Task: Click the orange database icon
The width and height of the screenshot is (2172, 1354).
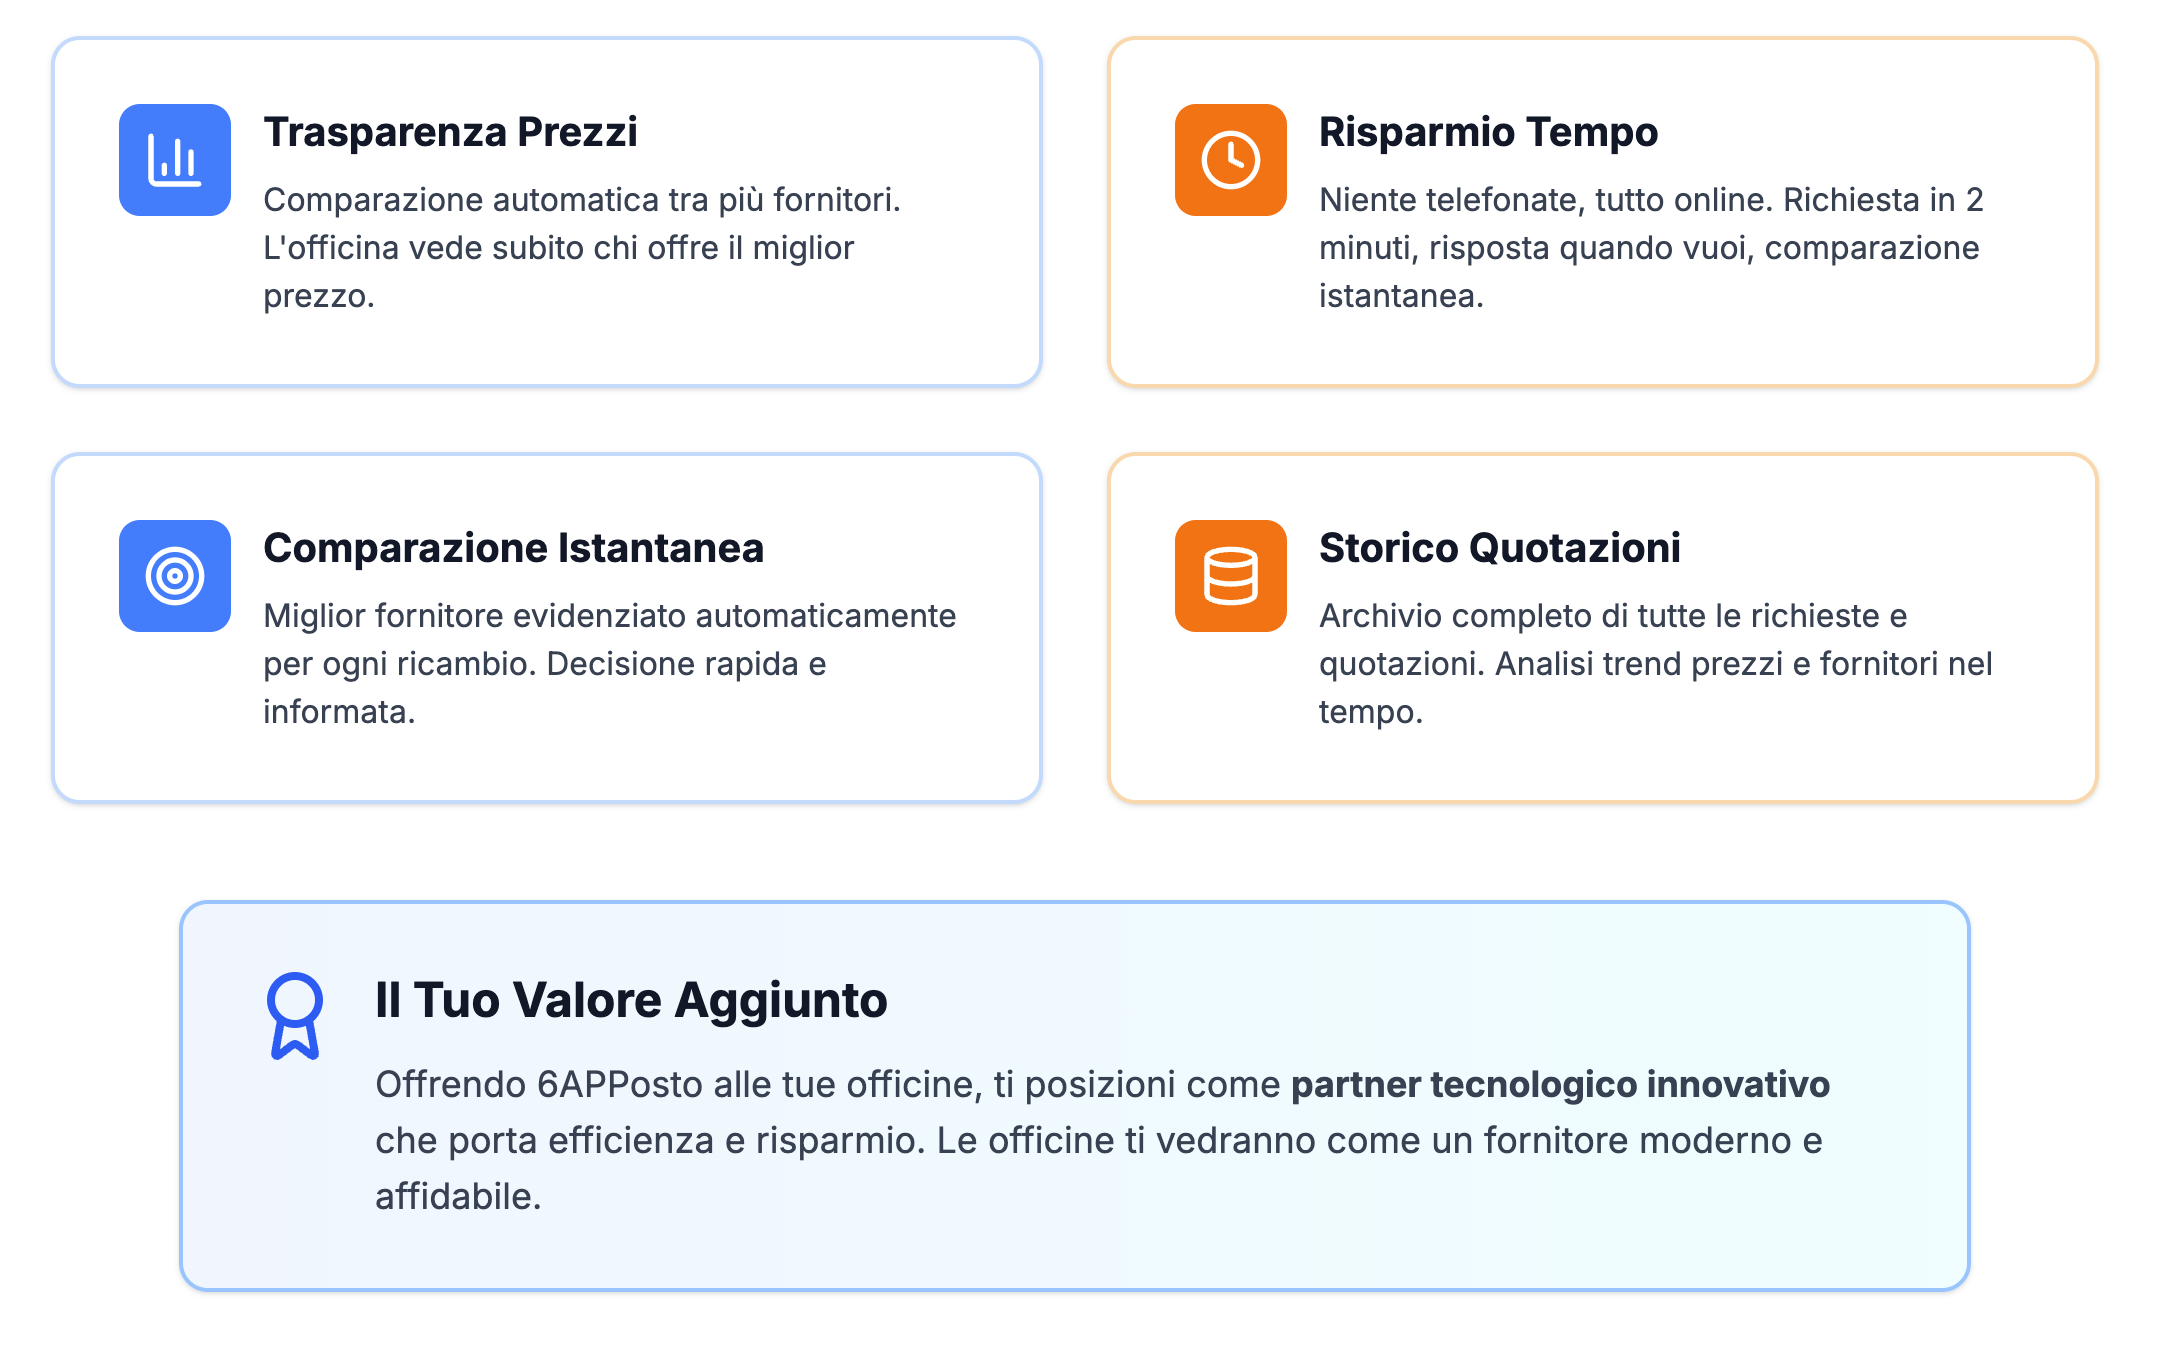Action: [1231, 576]
